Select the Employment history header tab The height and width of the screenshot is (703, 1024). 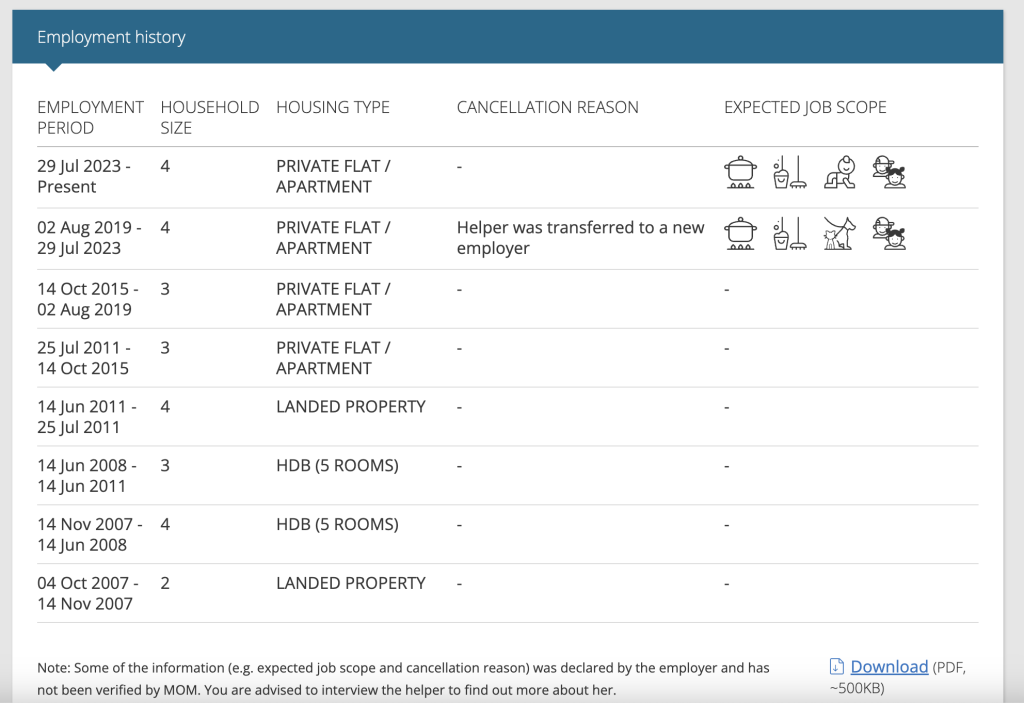pyautogui.click(x=111, y=37)
